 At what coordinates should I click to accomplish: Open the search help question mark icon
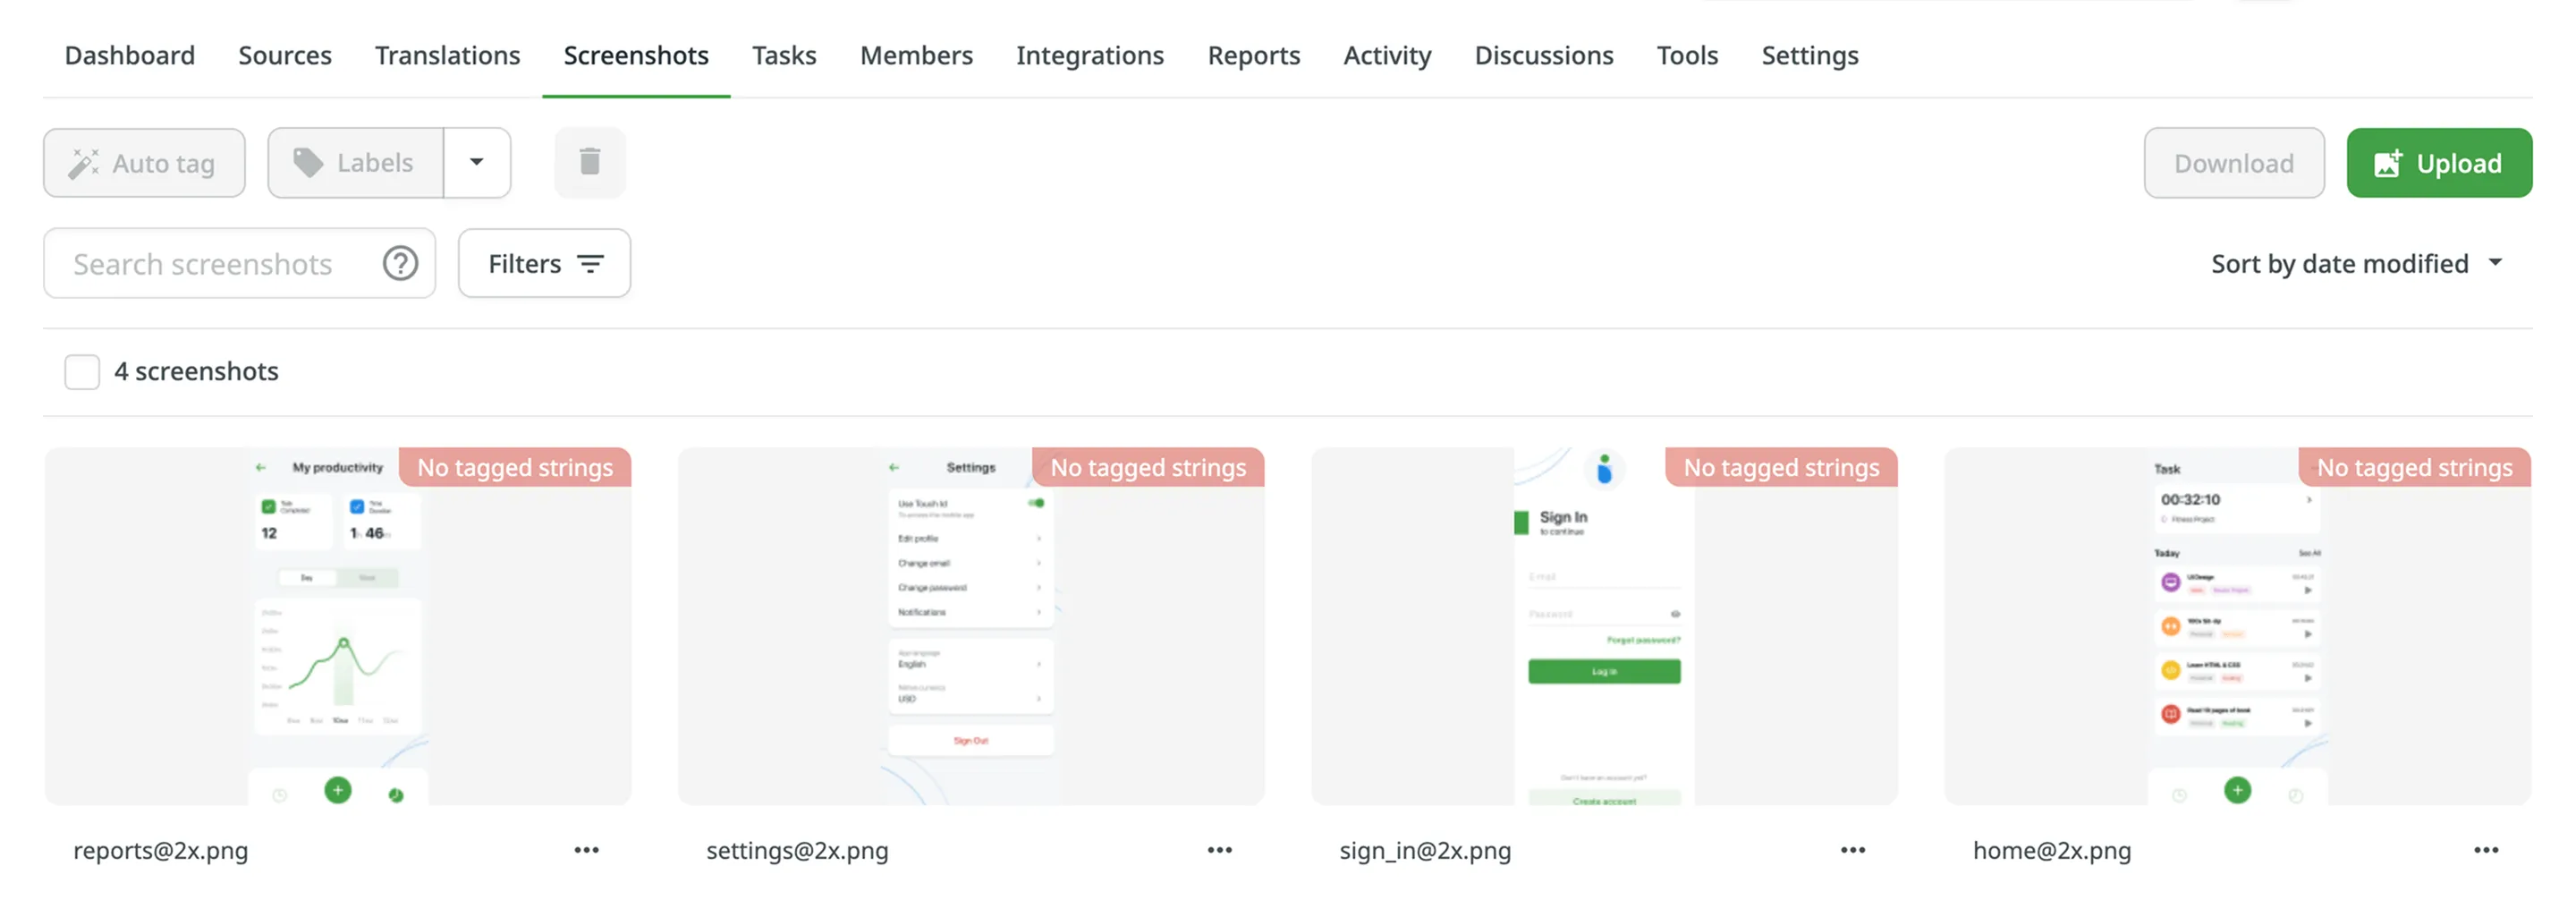click(x=400, y=263)
